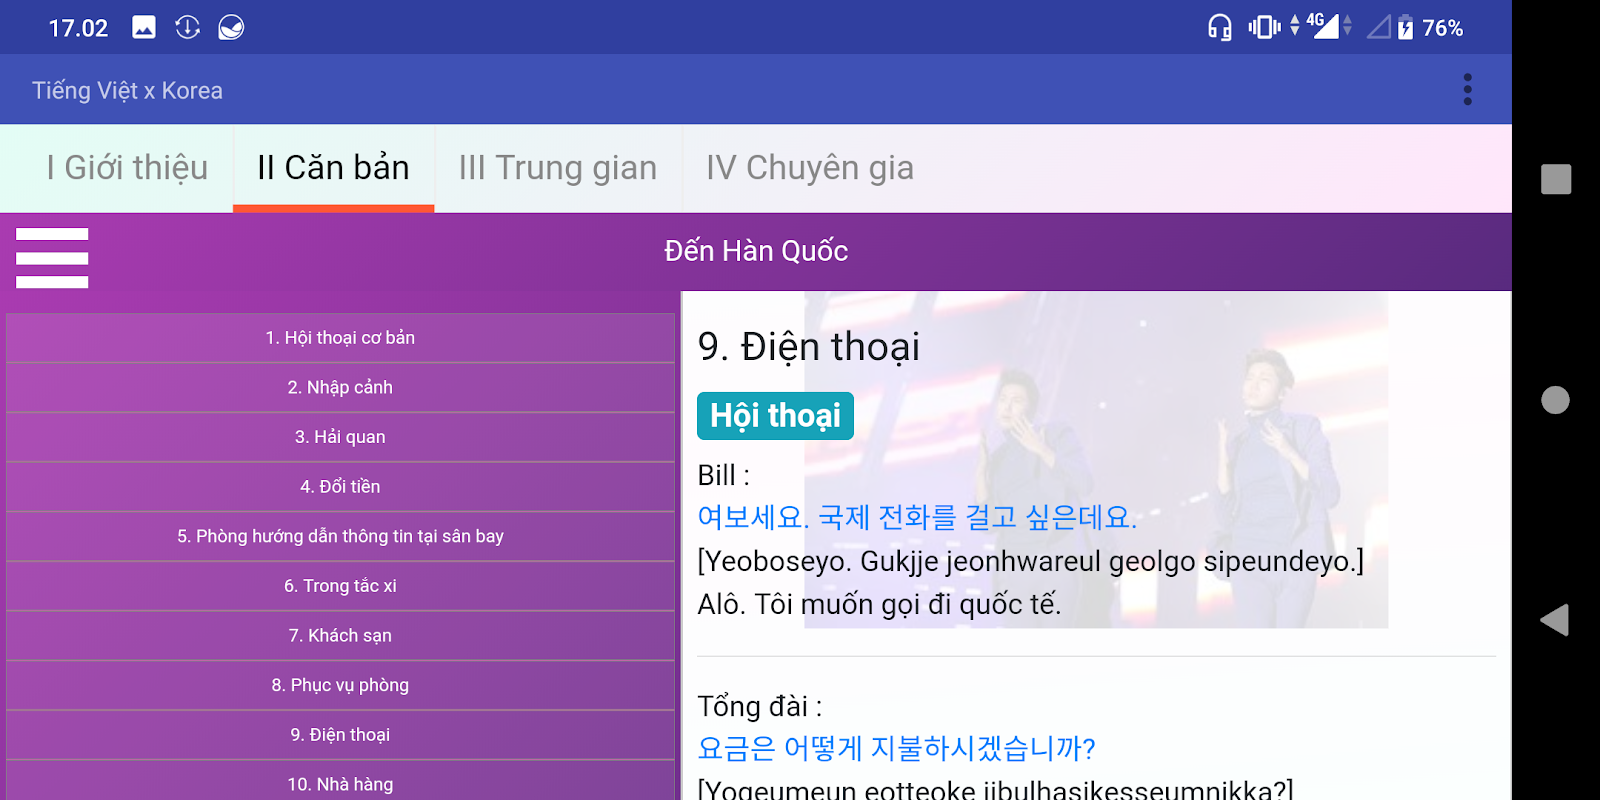The image size is (1600, 800).
Task: Open lesson 2. Nhập cảnh
Action: (340, 387)
